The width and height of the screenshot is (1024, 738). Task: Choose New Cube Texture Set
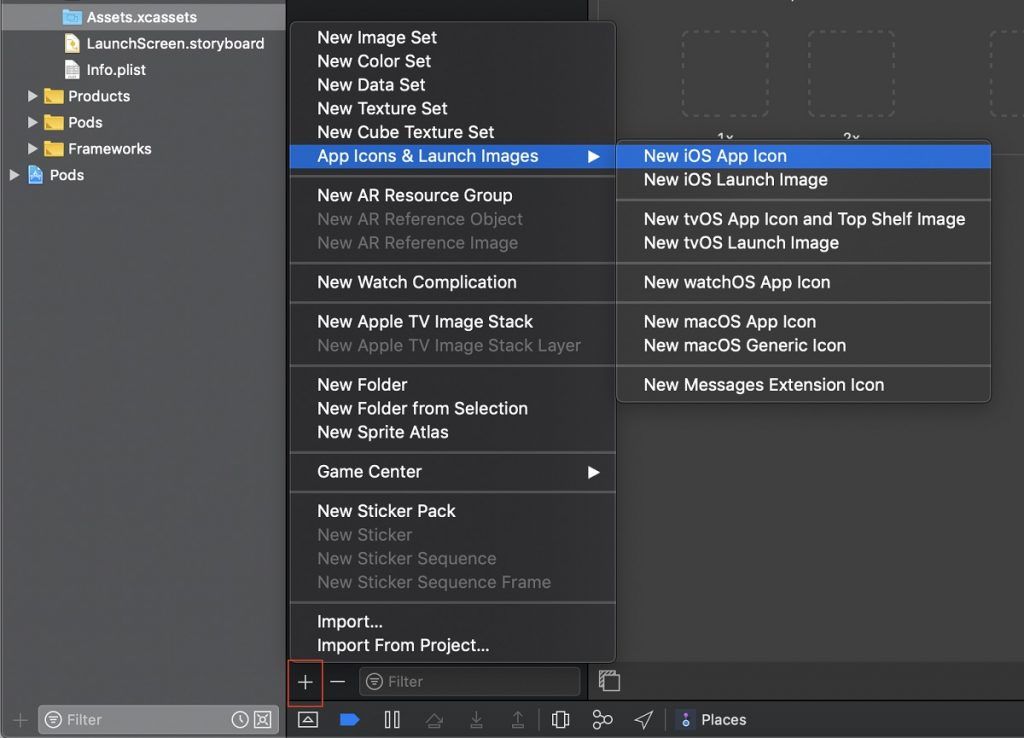[x=452, y=132]
